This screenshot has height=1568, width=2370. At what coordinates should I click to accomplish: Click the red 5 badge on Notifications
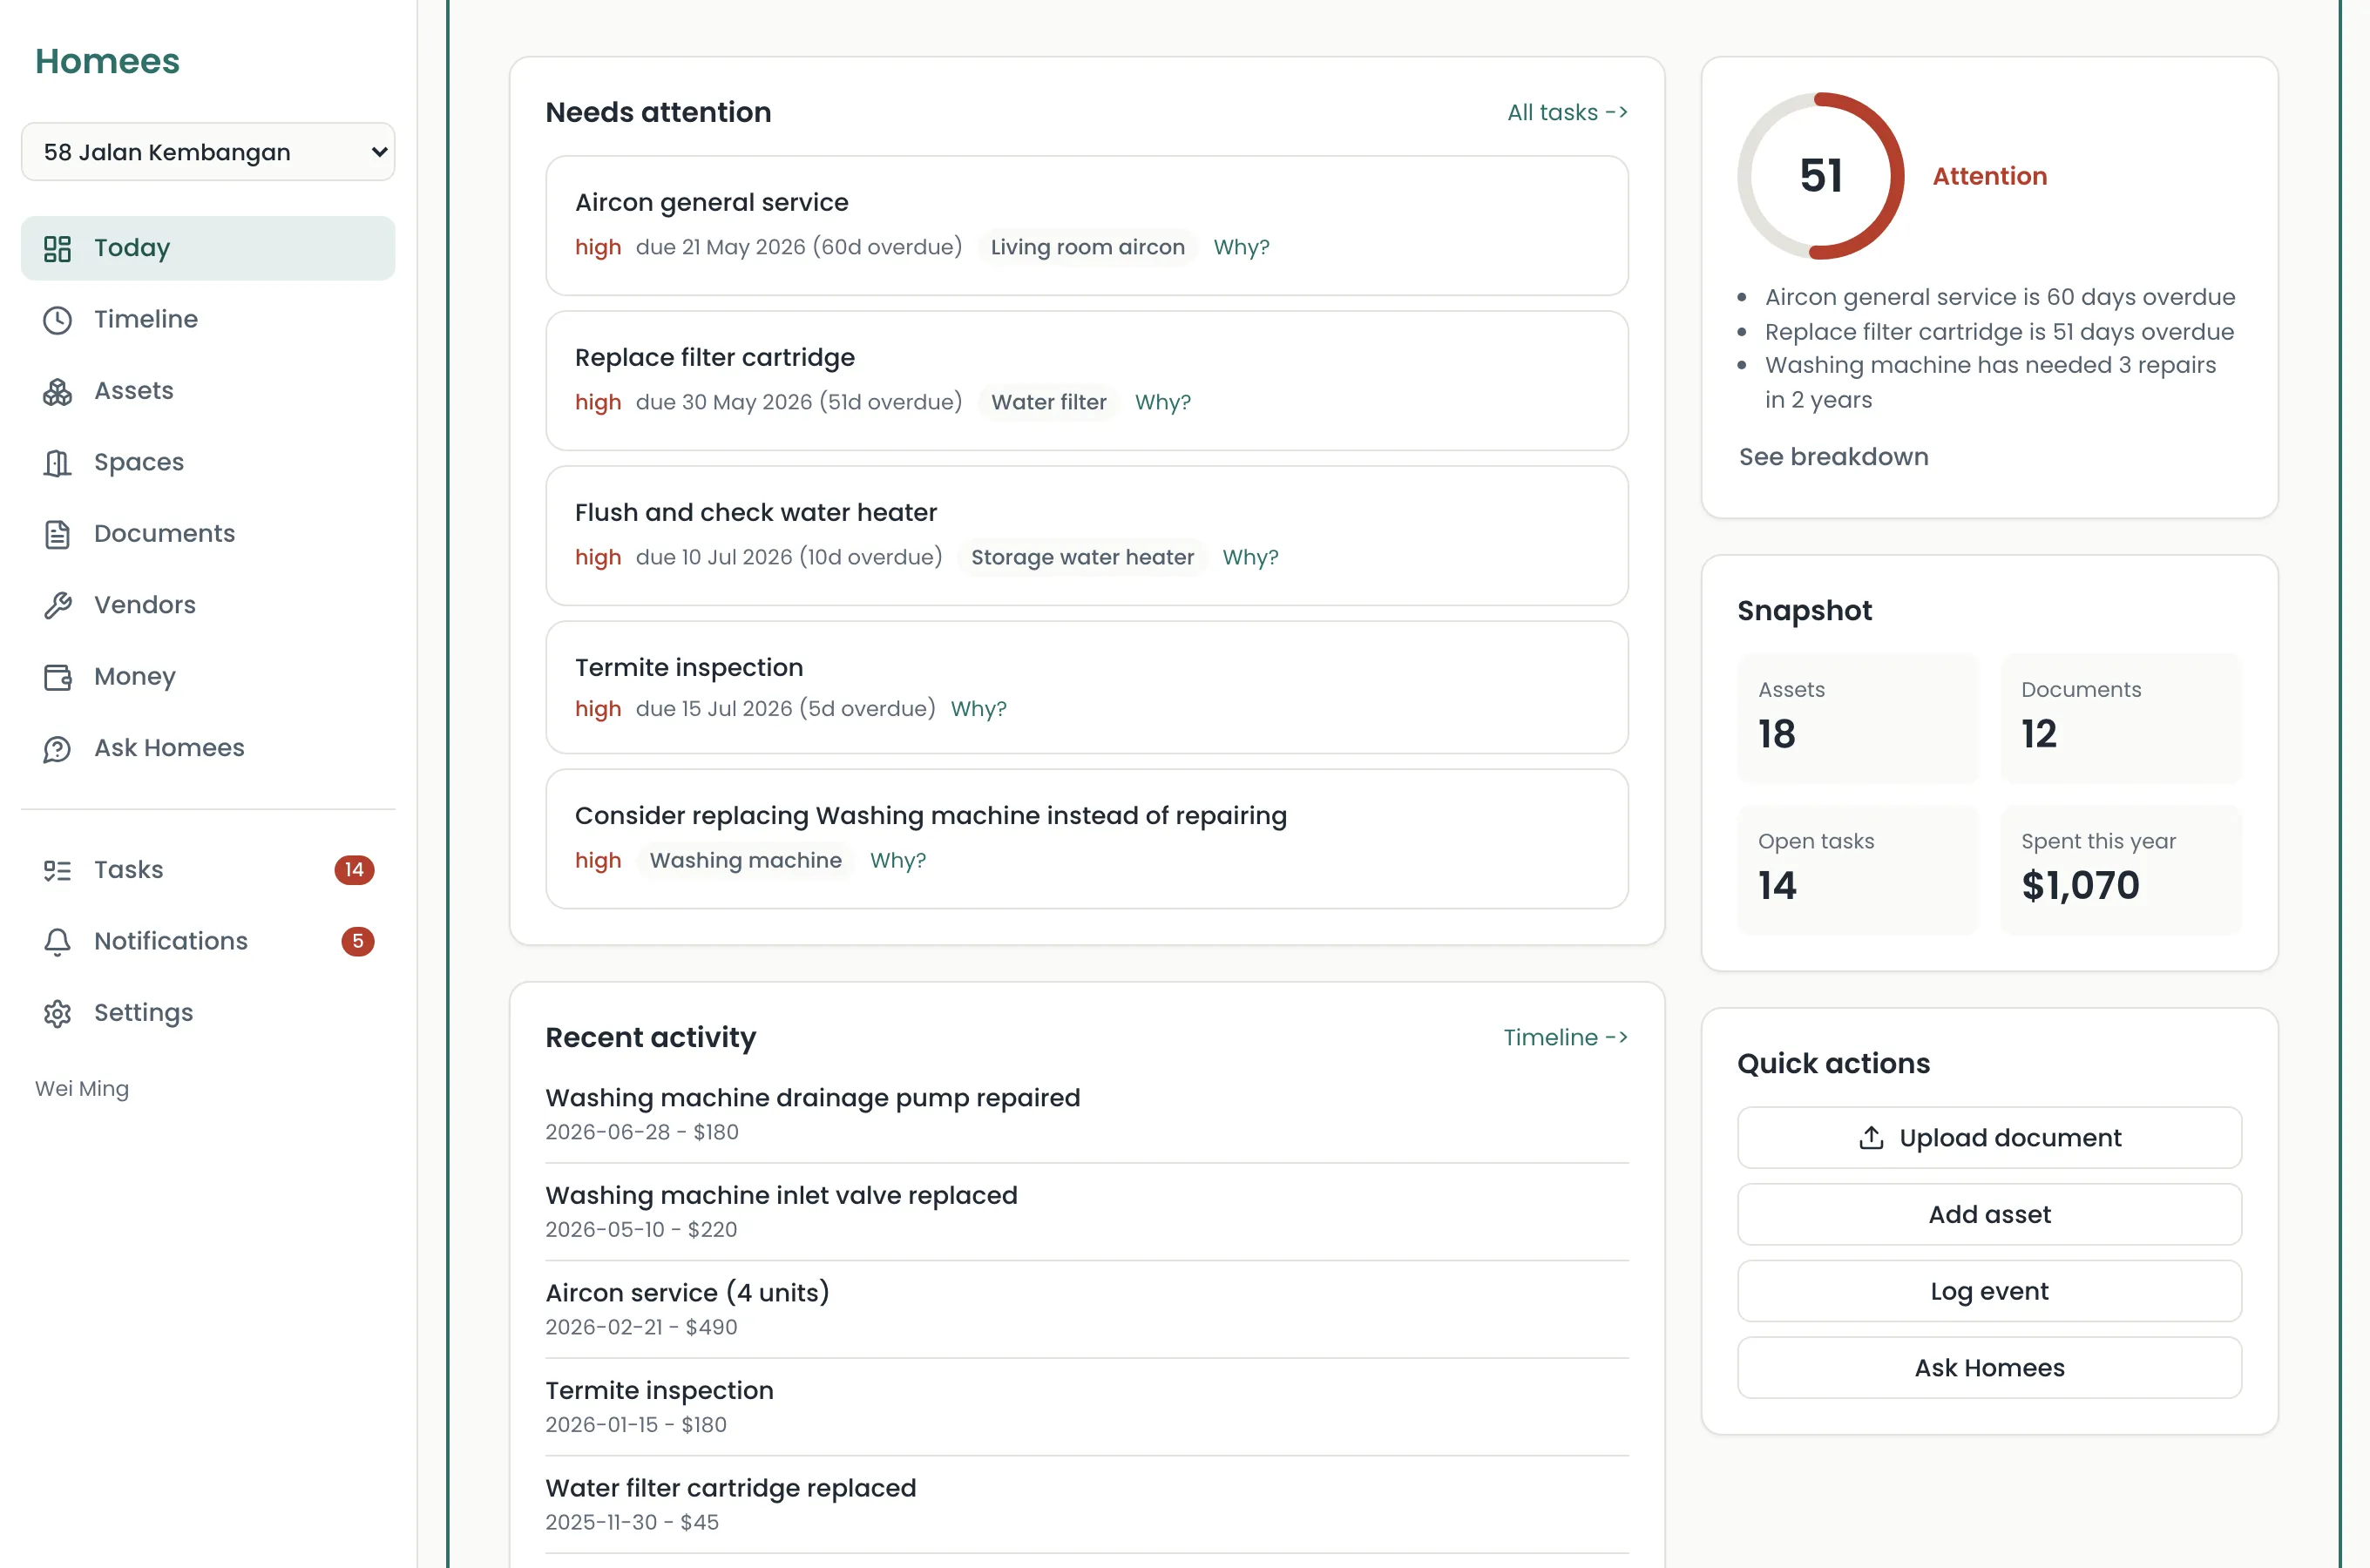click(x=358, y=942)
